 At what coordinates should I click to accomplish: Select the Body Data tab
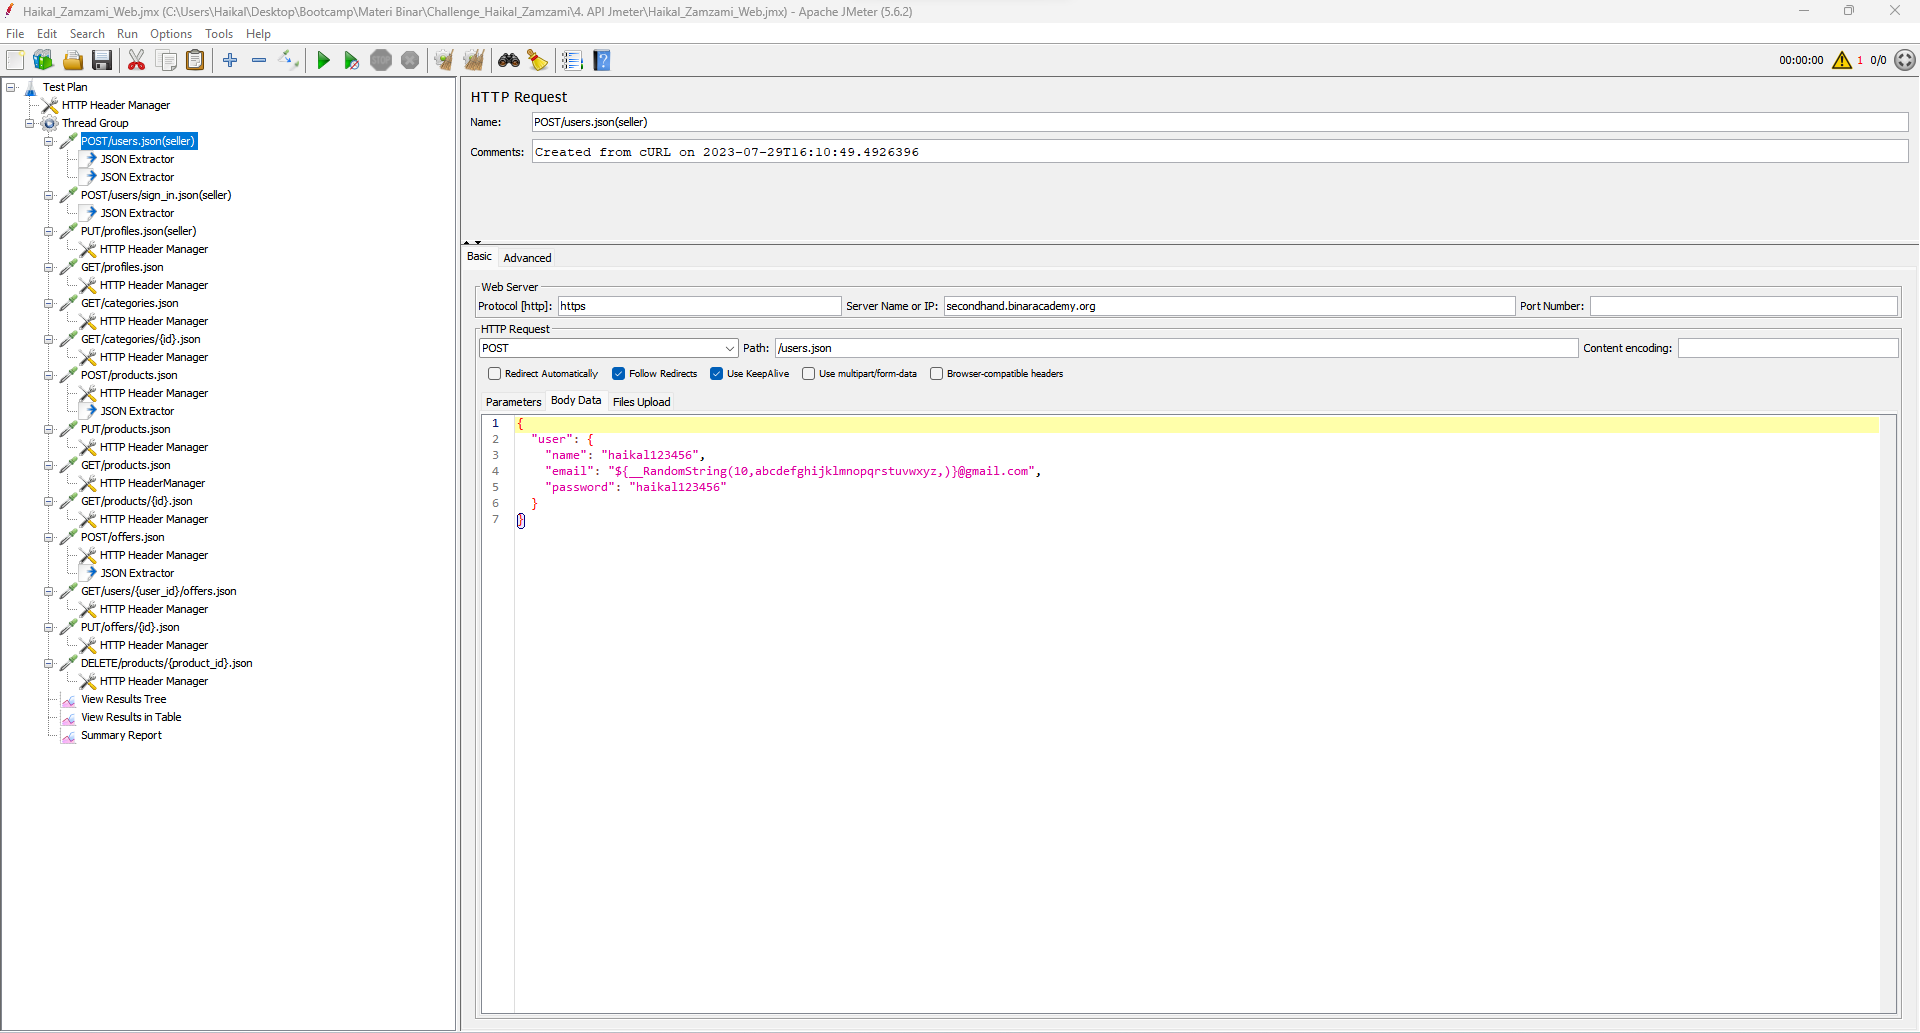576,401
